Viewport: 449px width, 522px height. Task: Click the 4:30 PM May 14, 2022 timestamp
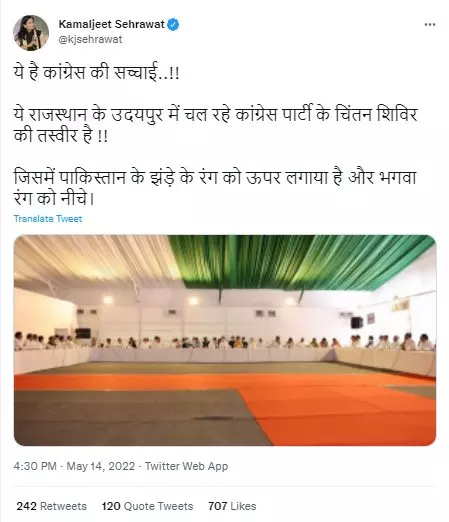pos(74,466)
